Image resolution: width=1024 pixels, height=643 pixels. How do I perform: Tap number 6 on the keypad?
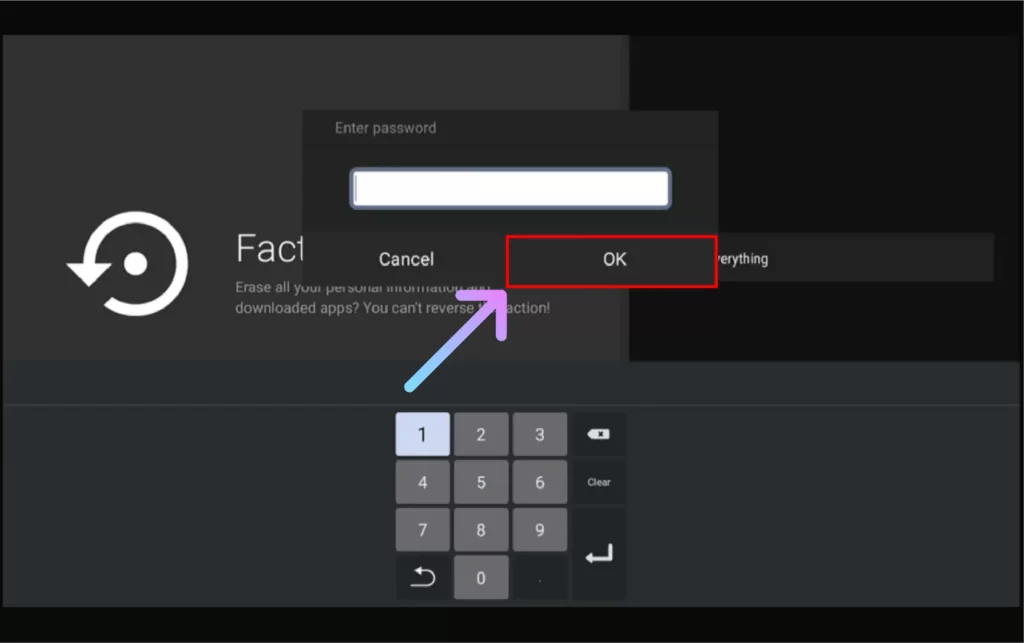coord(540,482)
